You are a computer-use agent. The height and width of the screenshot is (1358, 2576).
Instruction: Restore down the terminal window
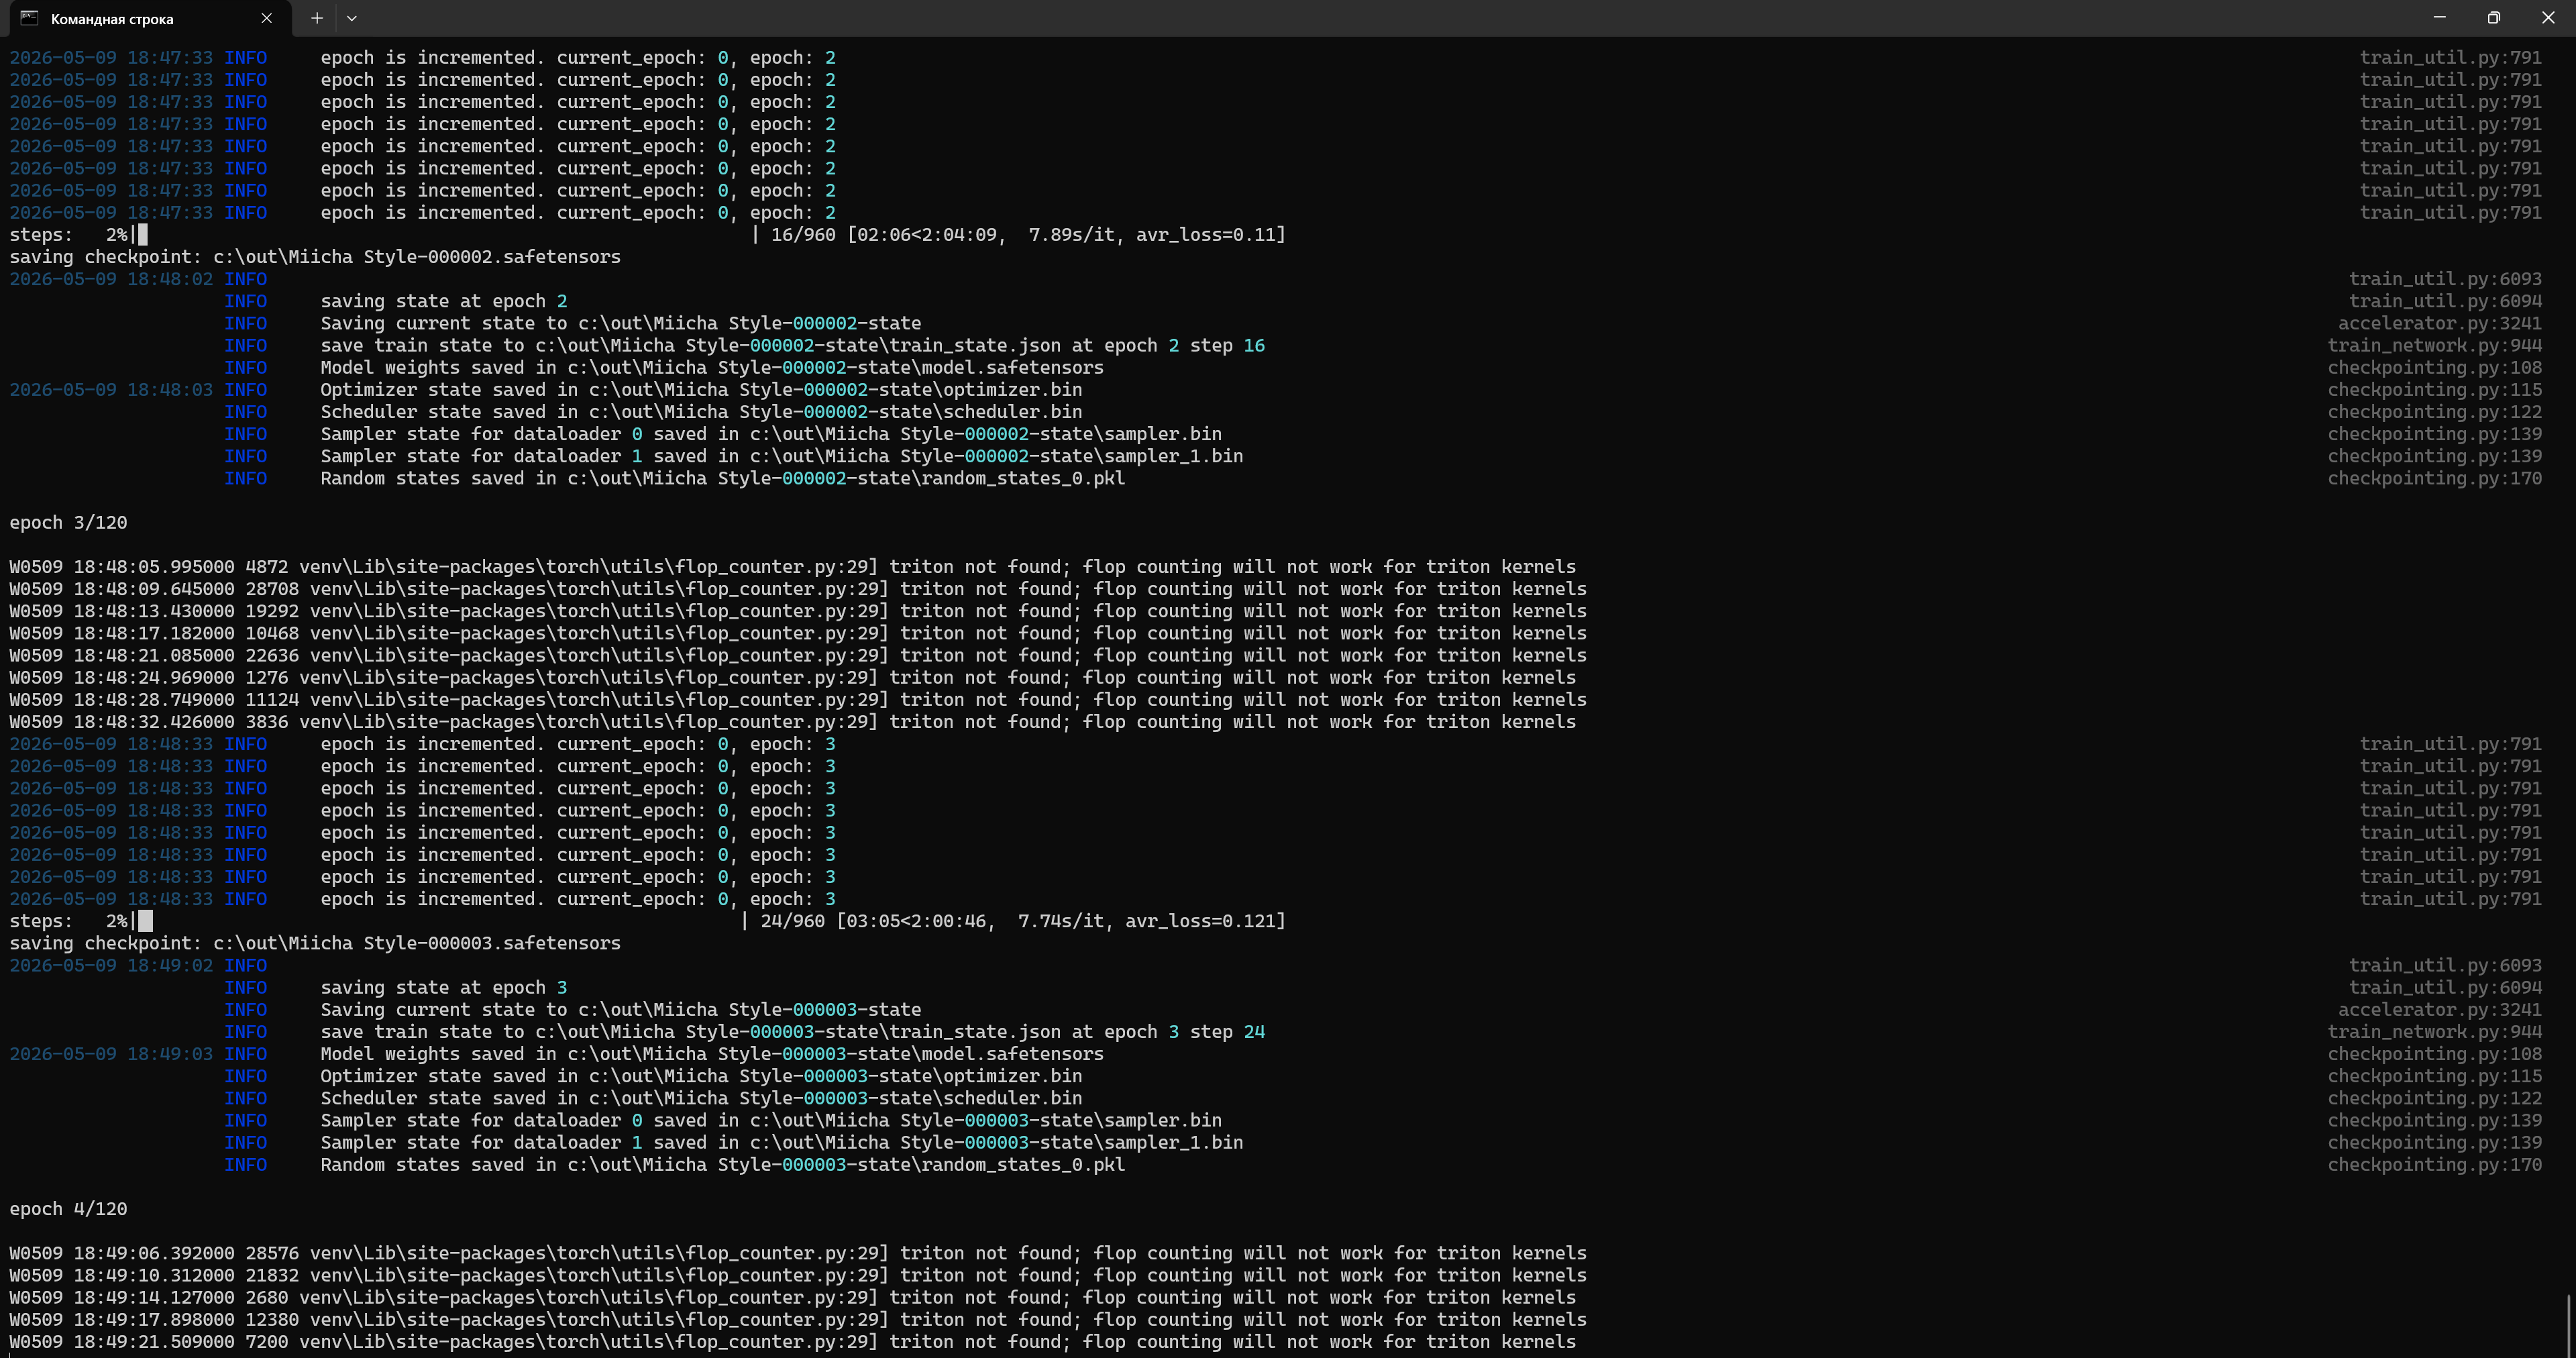(2494, 18)
